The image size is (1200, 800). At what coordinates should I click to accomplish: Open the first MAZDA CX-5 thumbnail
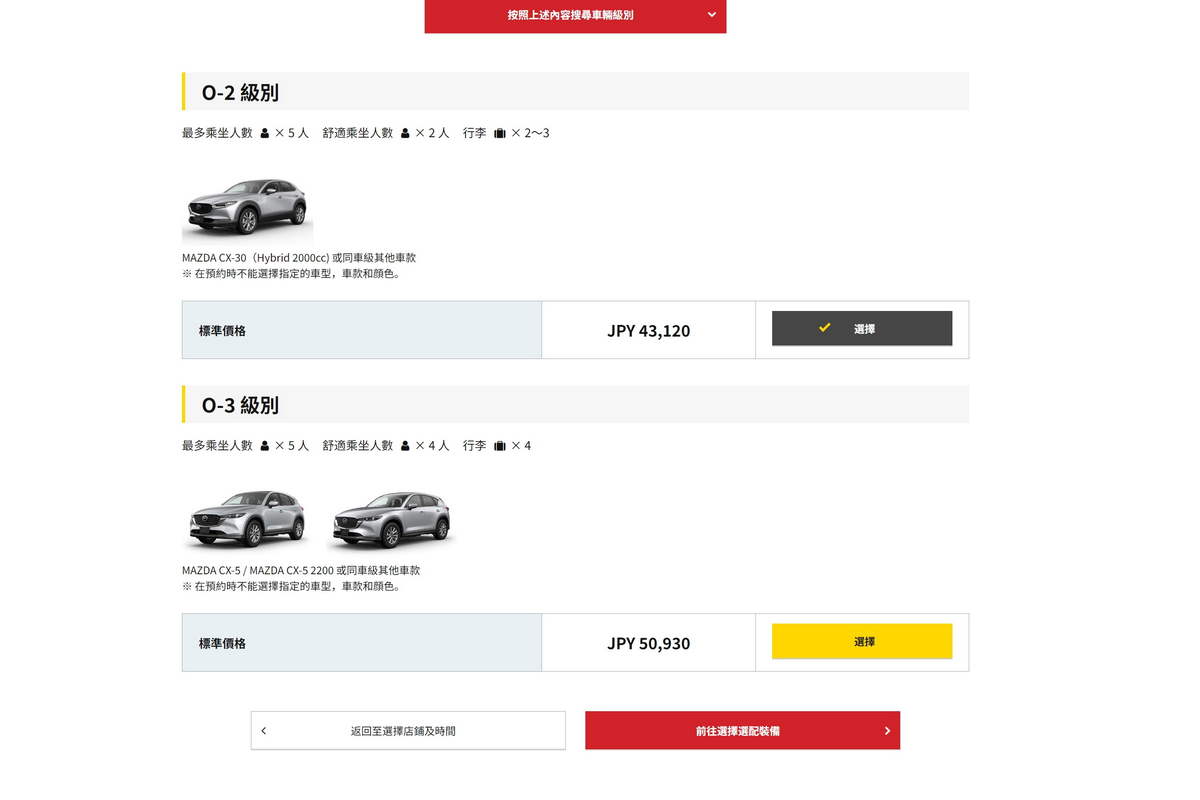[x=247, y=518]
